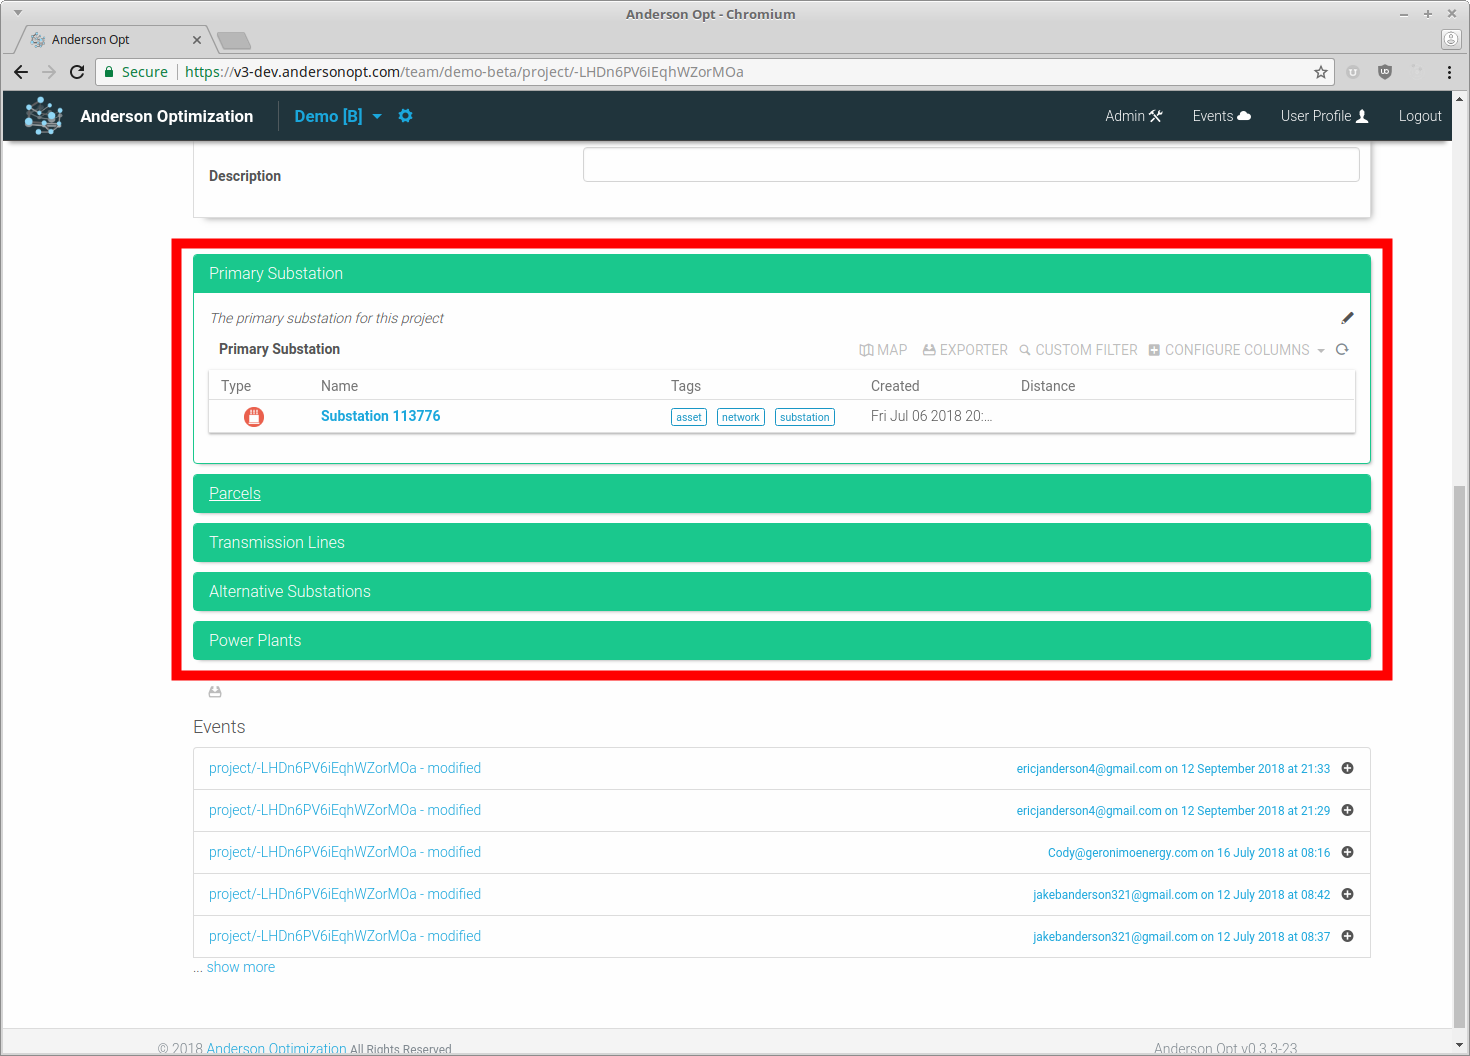Click show more events link
The image size is (1470, 1056).
[240, 967]
